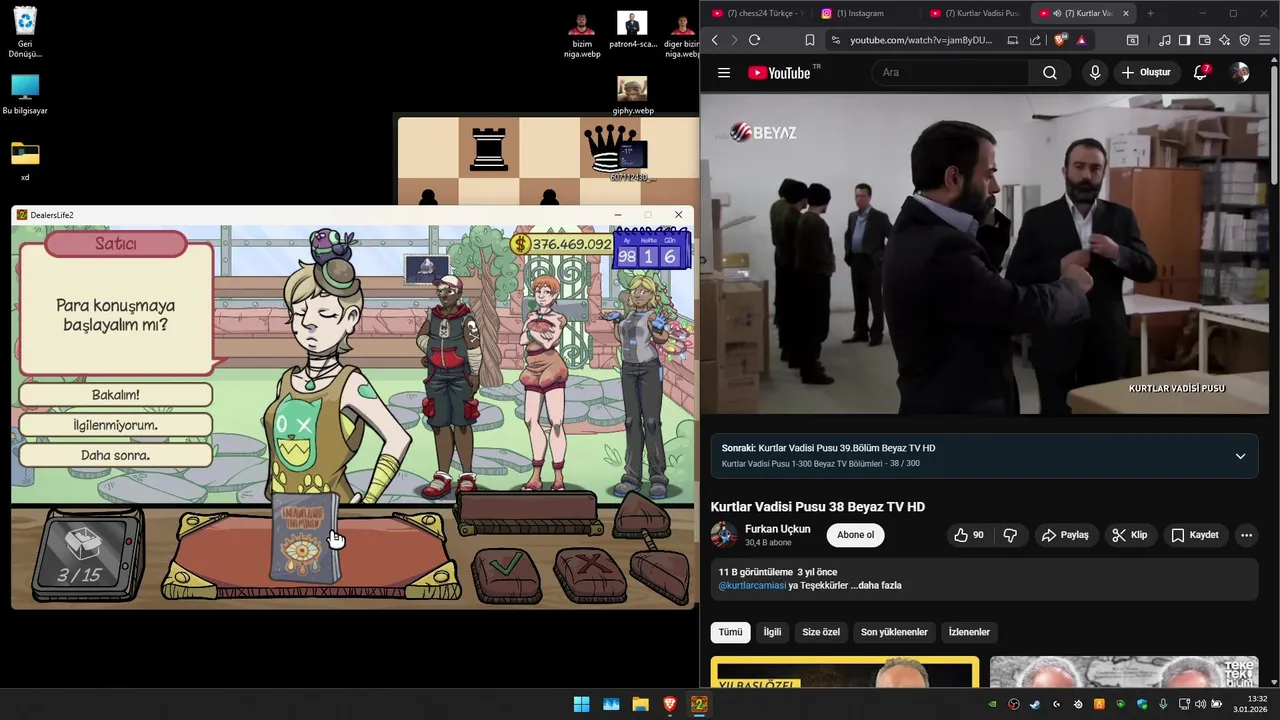Image resolution: width=1280 pixels, height=720 pixels.
Task: Open YouTube hamburger guide menu
Action: 724,72
